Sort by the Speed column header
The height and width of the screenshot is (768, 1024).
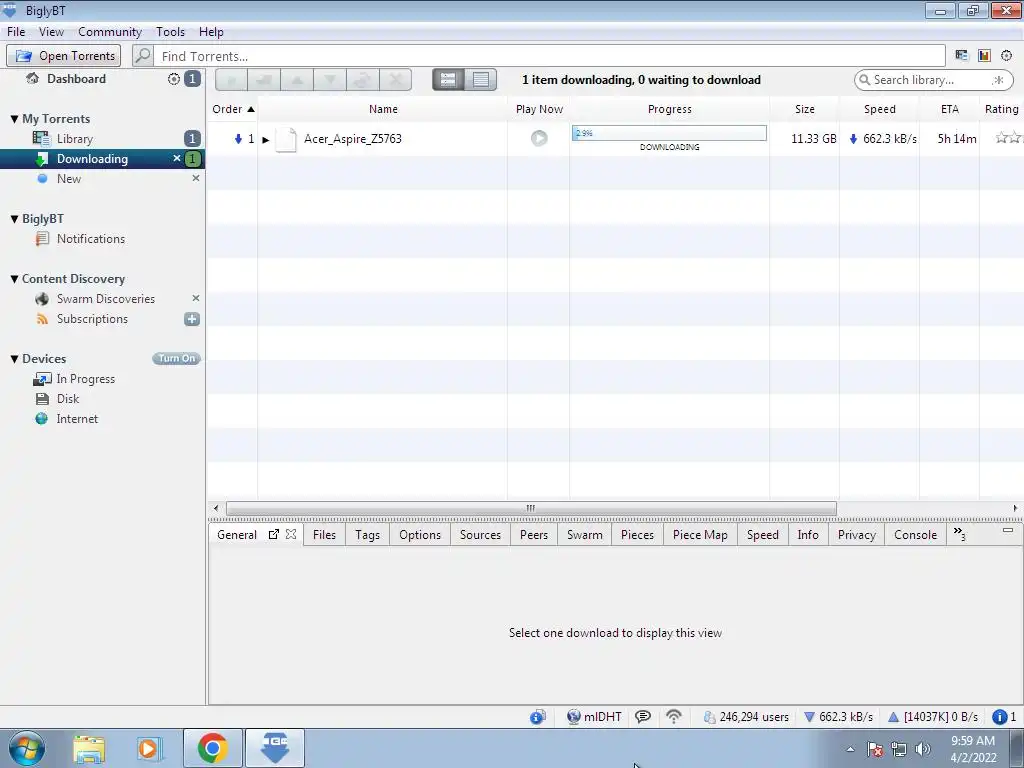point(880,109)
